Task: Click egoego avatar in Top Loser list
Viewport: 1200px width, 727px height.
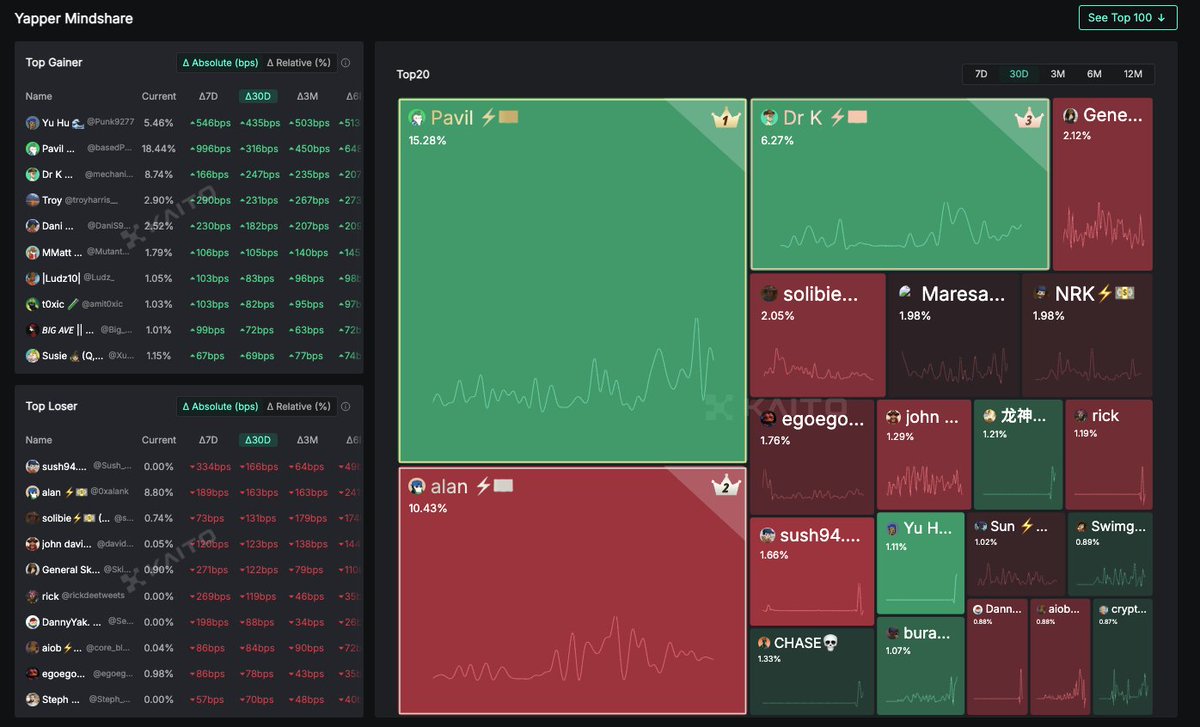Action: pos(33,674)
